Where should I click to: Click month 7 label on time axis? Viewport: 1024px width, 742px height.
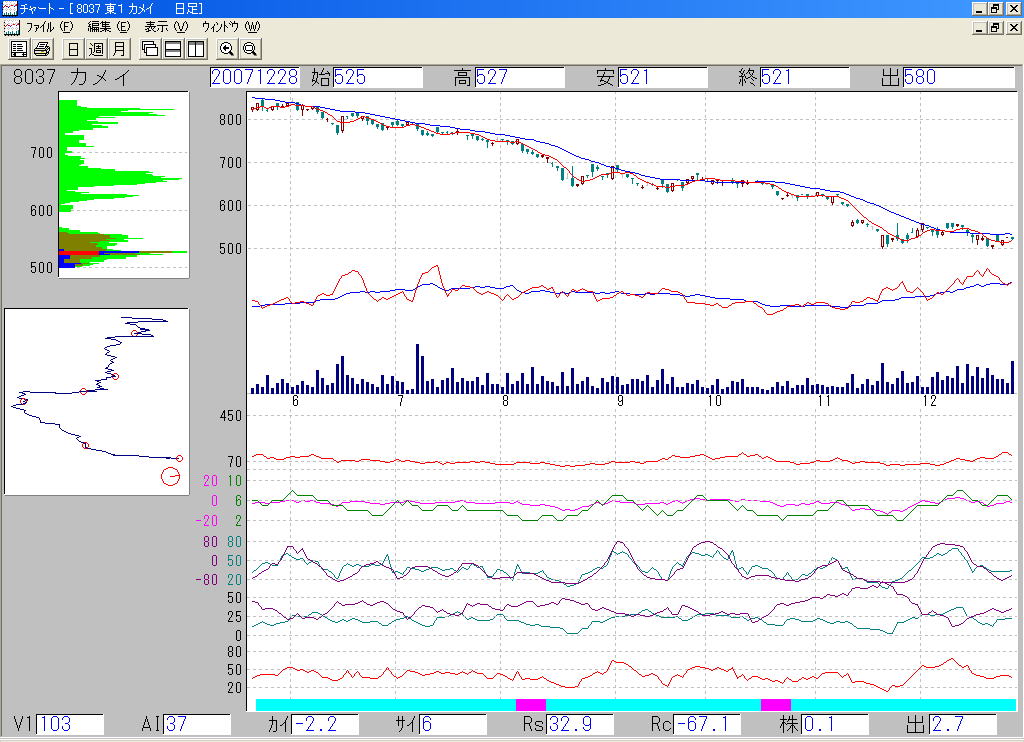[x=400, y=401]
